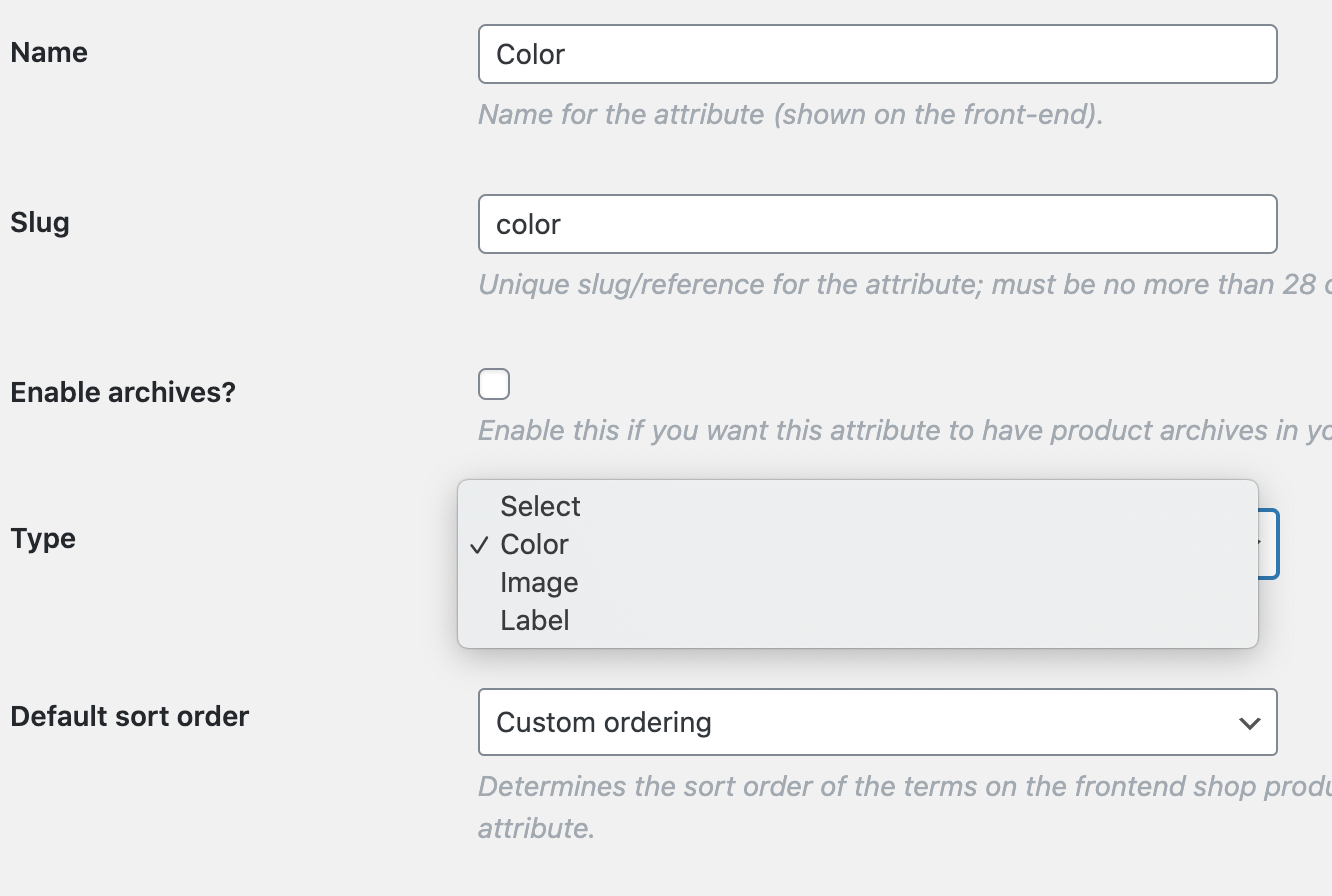Open the Custom ordering dropdown
This screenshot has width=1332, height=896.
(877, 722)
